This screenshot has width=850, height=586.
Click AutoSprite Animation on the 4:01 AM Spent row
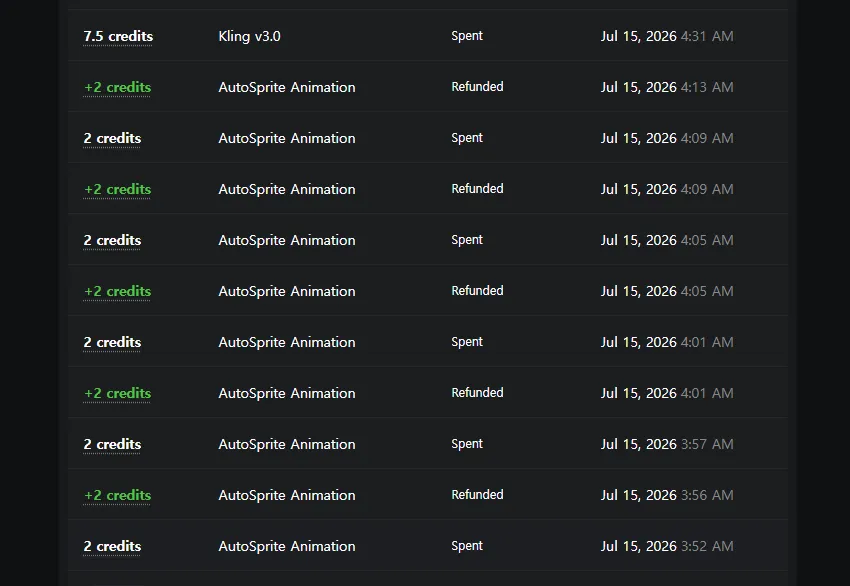coord(287,342)
